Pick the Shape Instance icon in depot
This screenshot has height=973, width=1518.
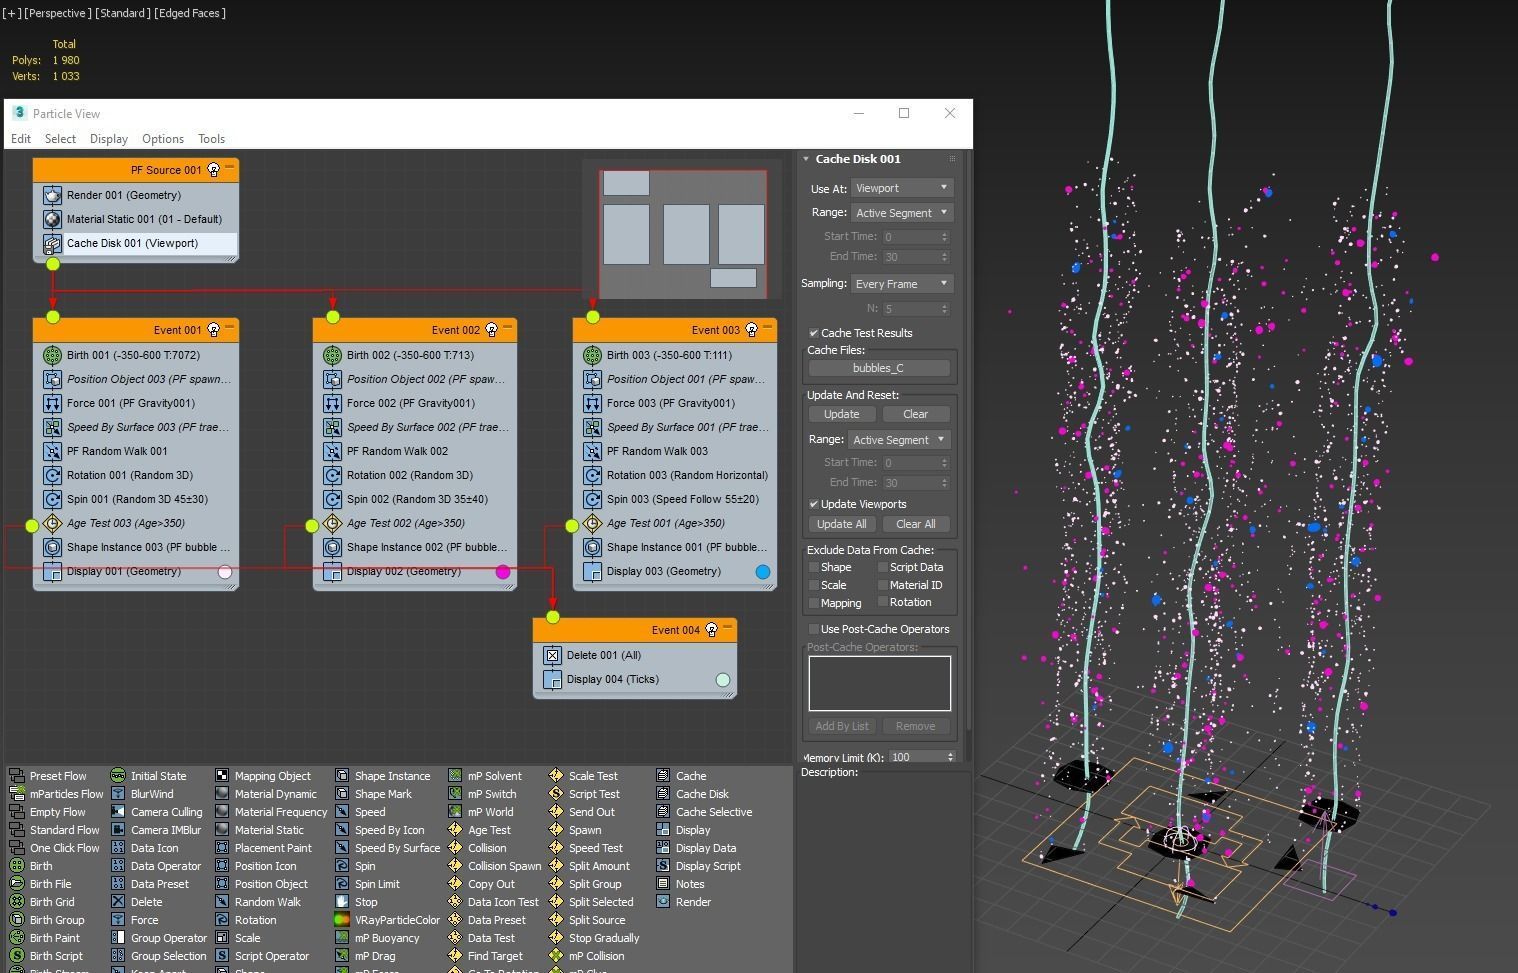click(x=342, y=776)
